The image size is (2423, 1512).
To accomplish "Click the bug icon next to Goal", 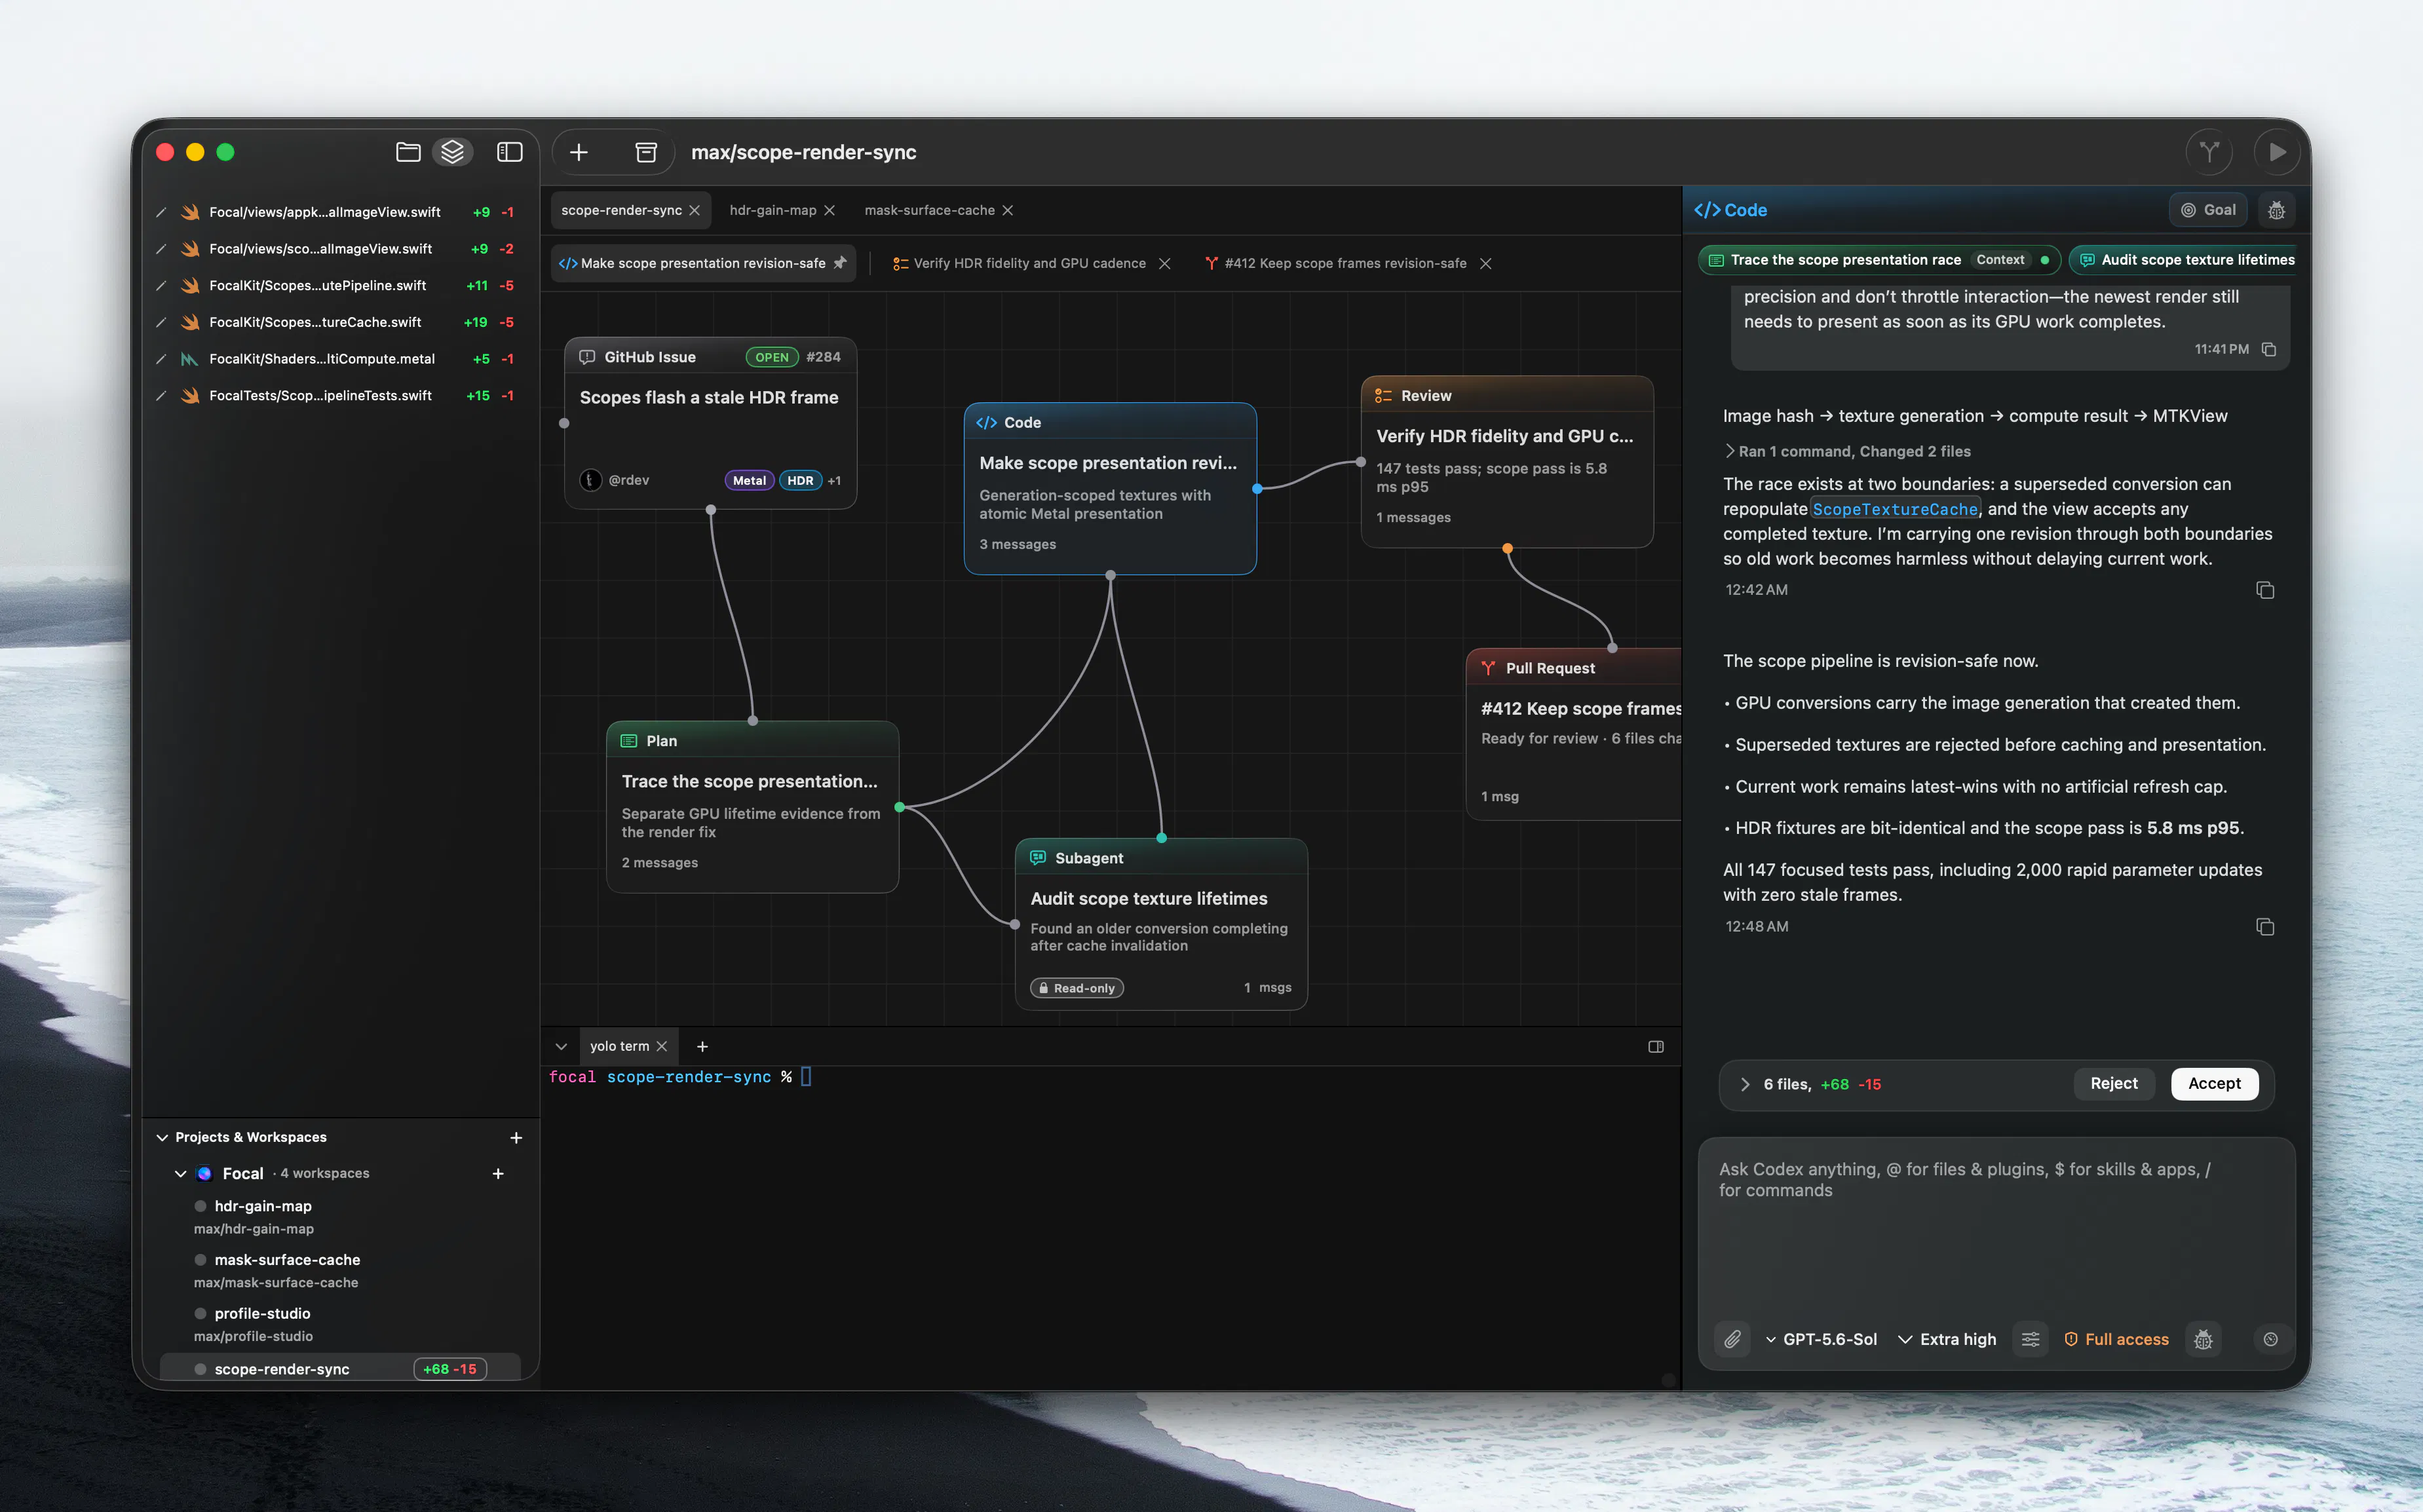I will pyautogui.click(x=2276, y=210).
